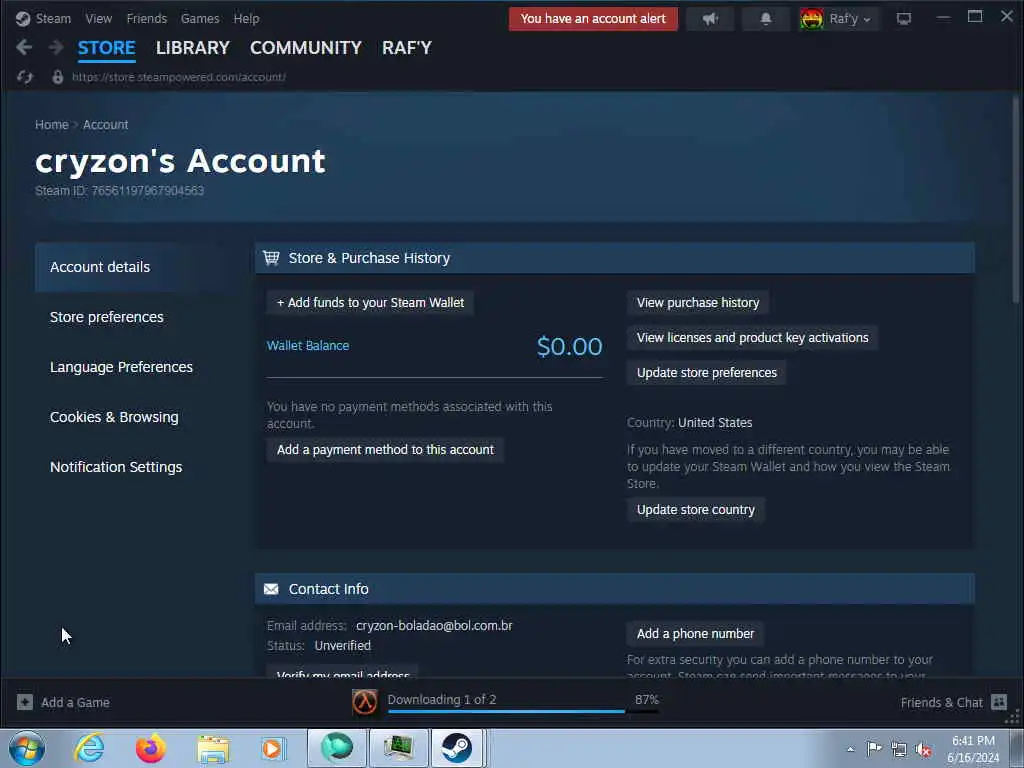The height and width of the screenshot is (768, 1024).
Task: Open the Help menu
Action: tap(246, 18)
